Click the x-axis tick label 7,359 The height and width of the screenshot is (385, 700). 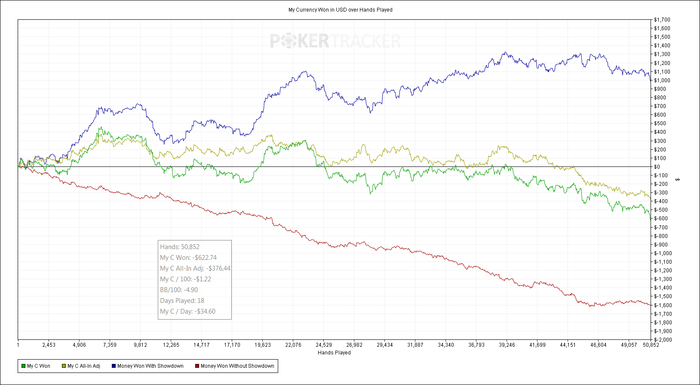coord(110,345)
